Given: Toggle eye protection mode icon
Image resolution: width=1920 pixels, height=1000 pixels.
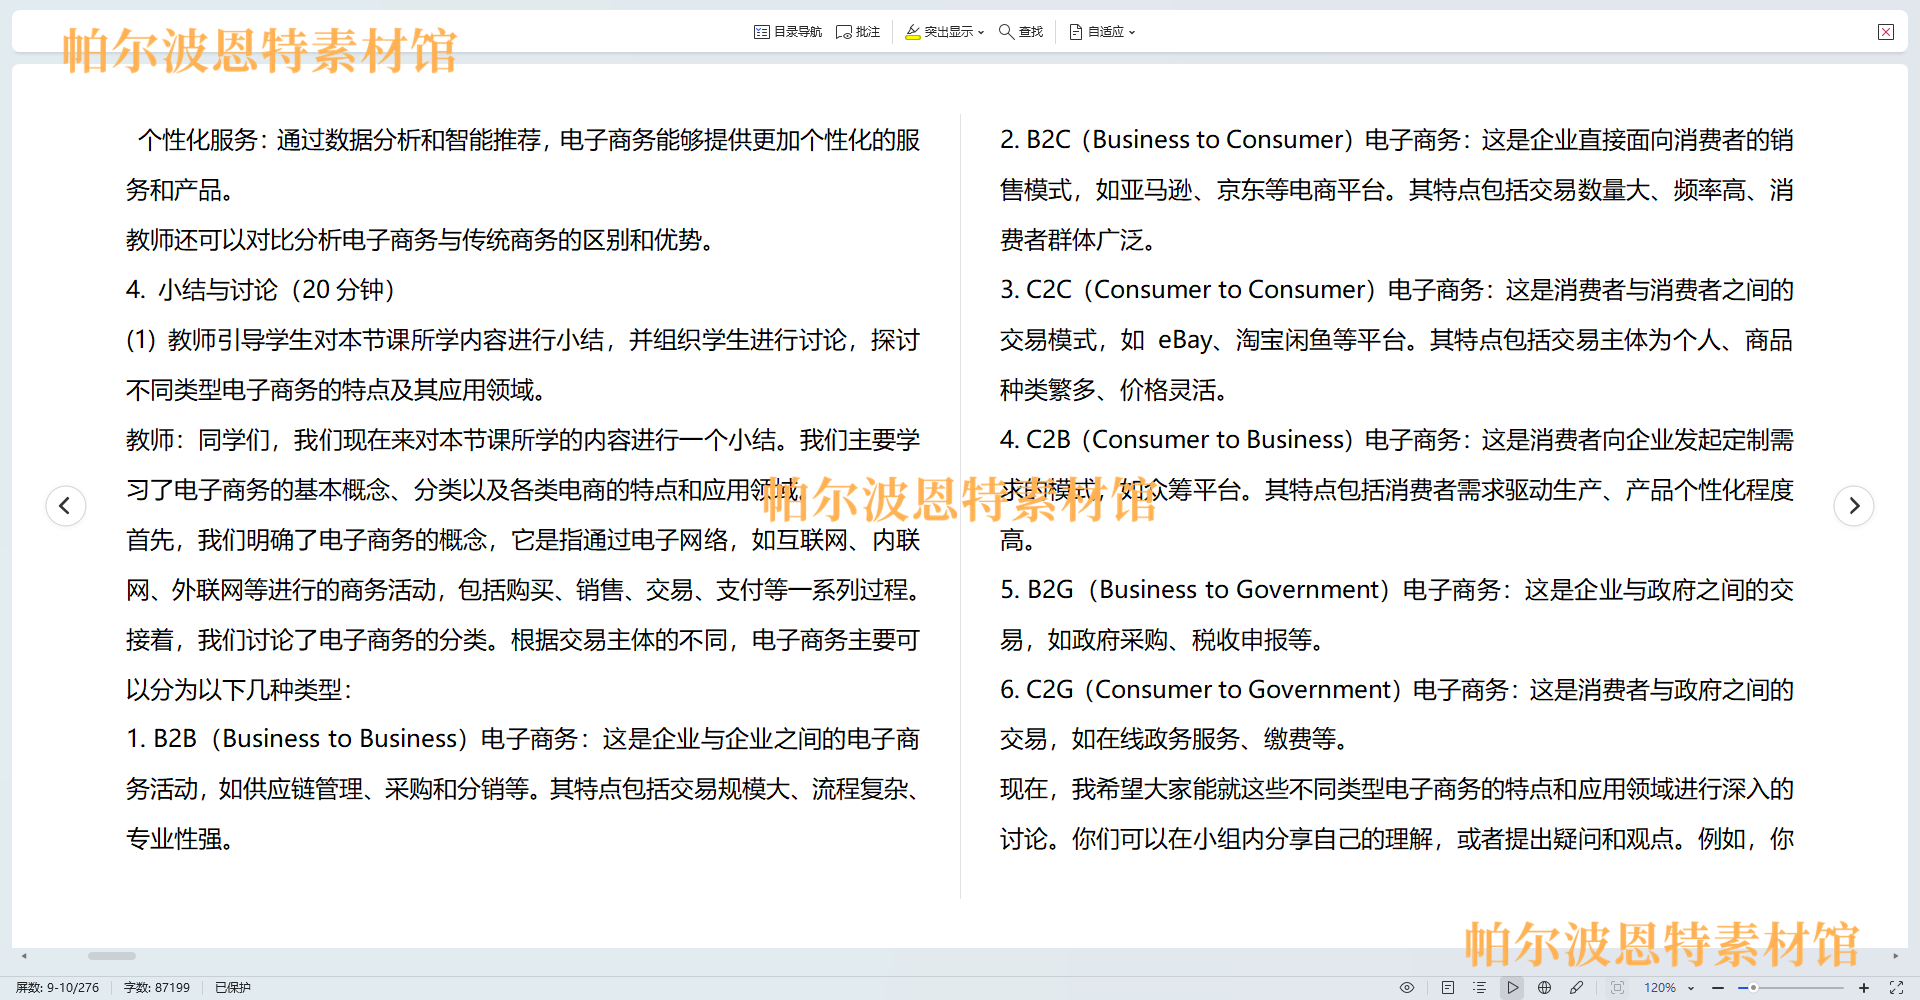Looking at the screenshot, I should (1407, 987).
